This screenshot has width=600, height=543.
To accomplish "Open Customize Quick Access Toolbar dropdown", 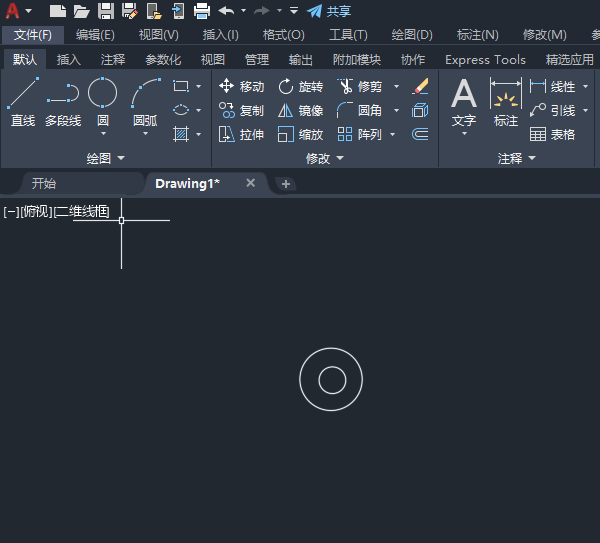I will (x=293, y=11).
